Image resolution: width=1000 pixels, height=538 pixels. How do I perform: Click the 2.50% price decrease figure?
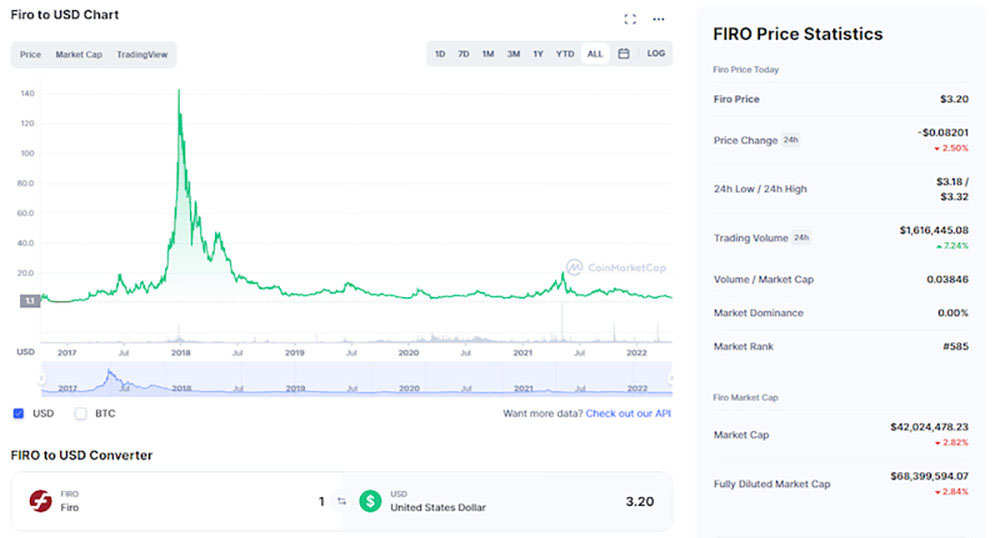[952, 149]
